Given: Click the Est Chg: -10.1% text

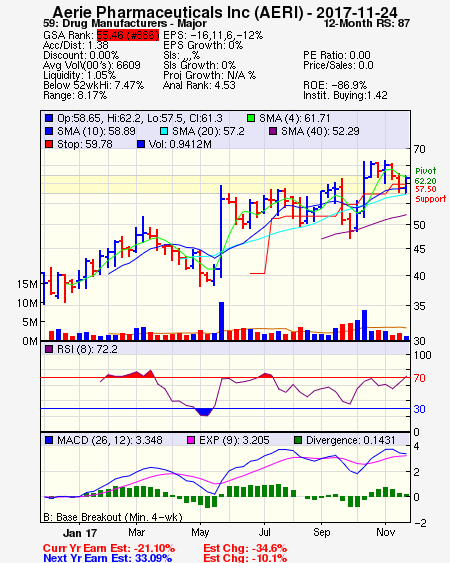Looking at the screenshot, I should click(245, 558).
